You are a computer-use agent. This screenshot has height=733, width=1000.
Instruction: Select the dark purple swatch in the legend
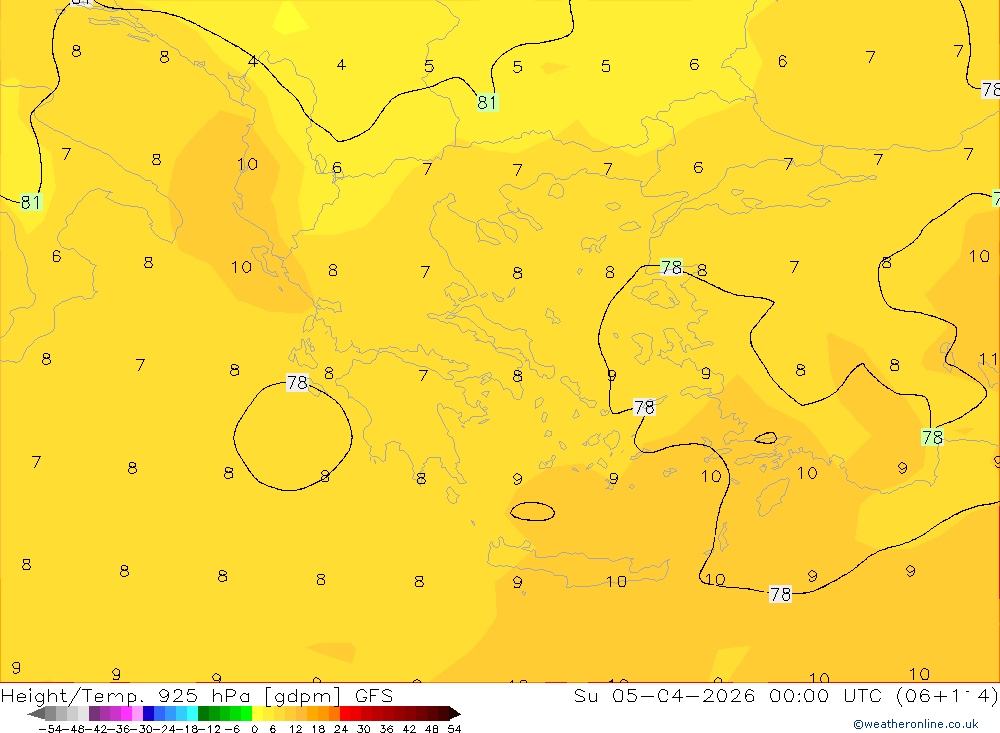(94, 713)
